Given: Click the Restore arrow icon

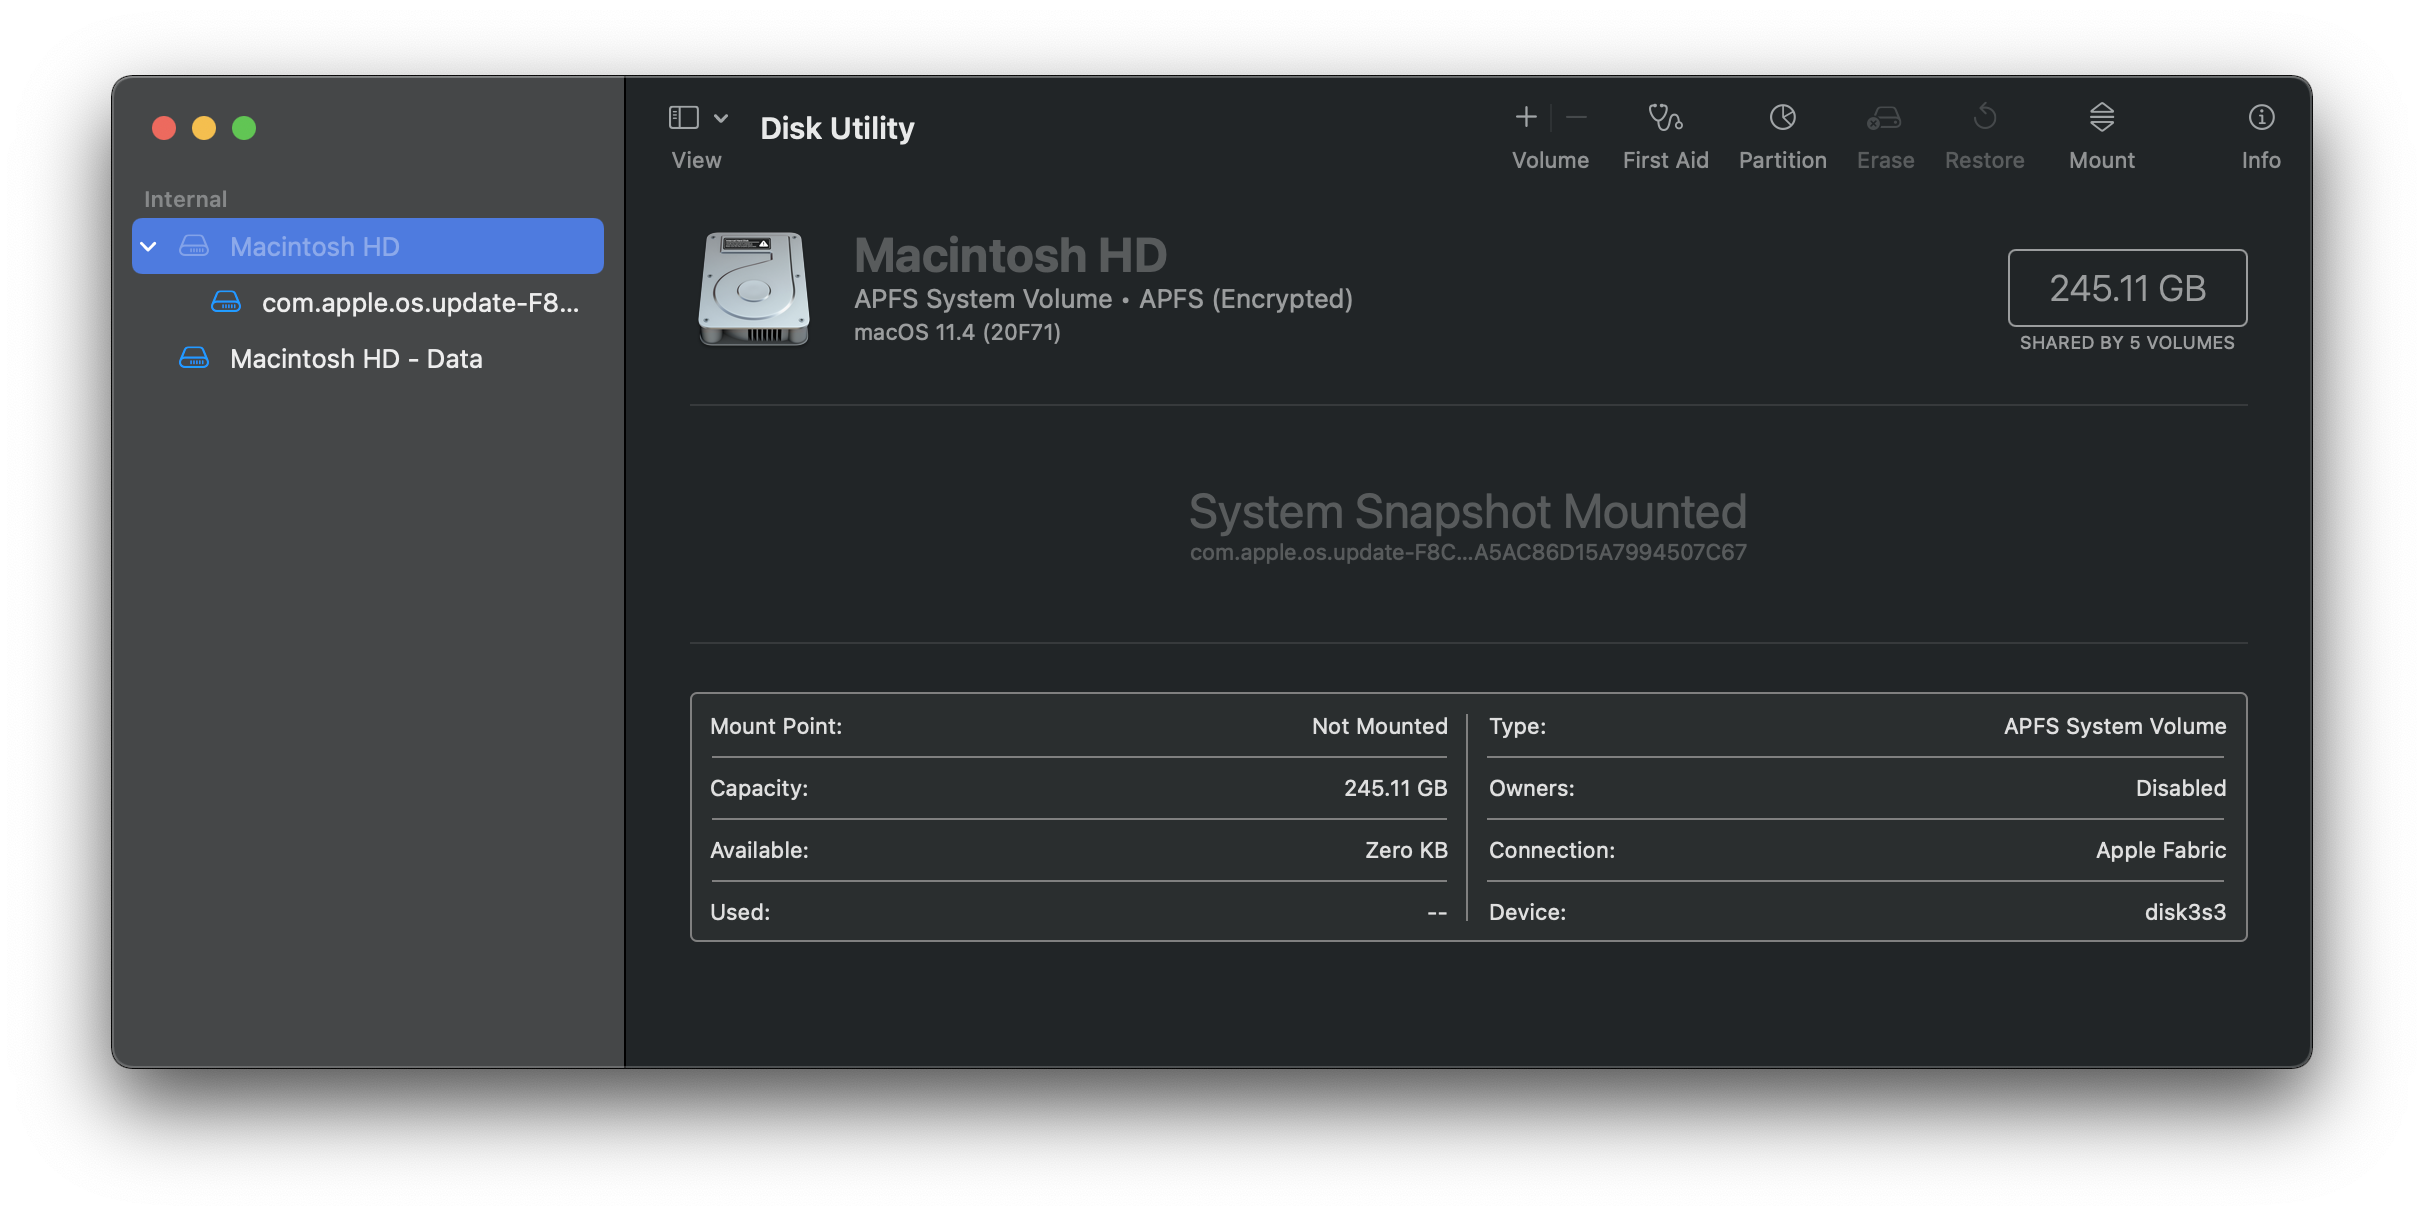Looking at the screenshot, I should coord(1985,118).
